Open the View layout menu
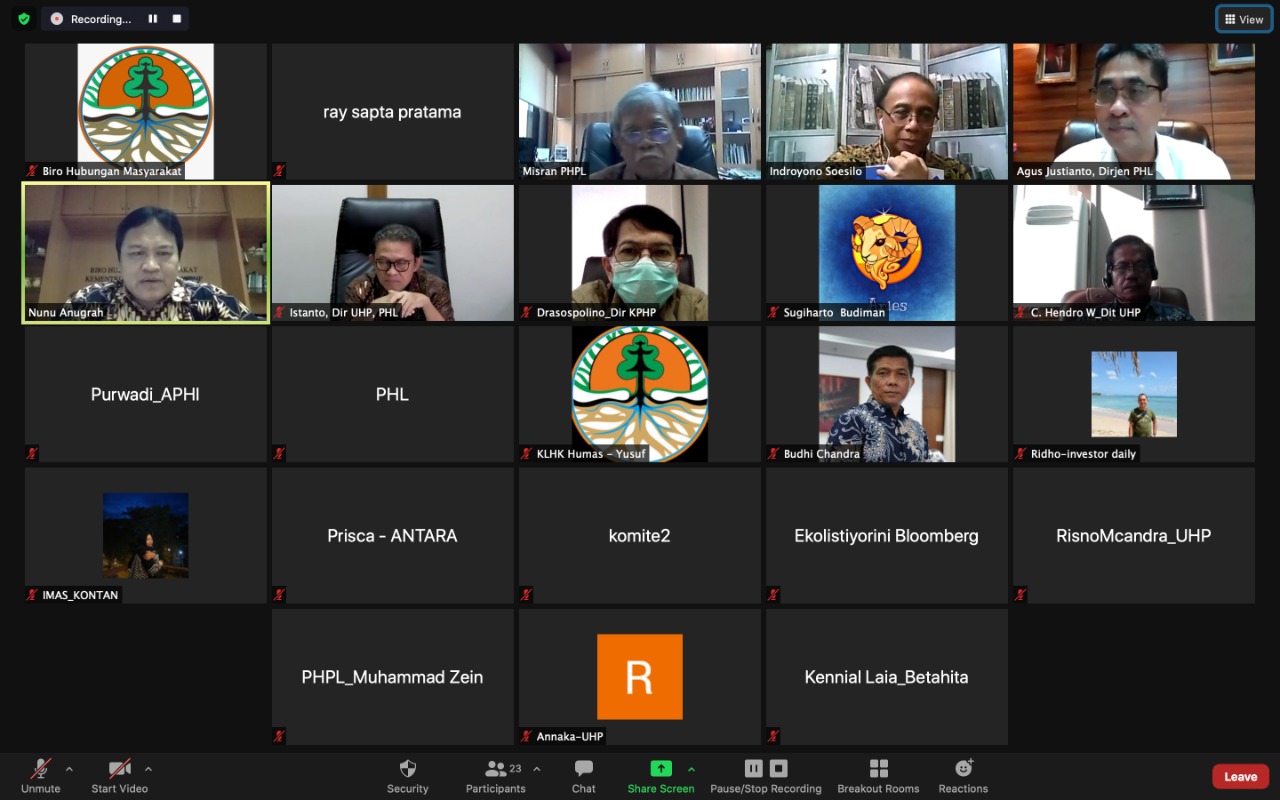1280x800 pixels. pyautogui.click(x=1244, y=19)
